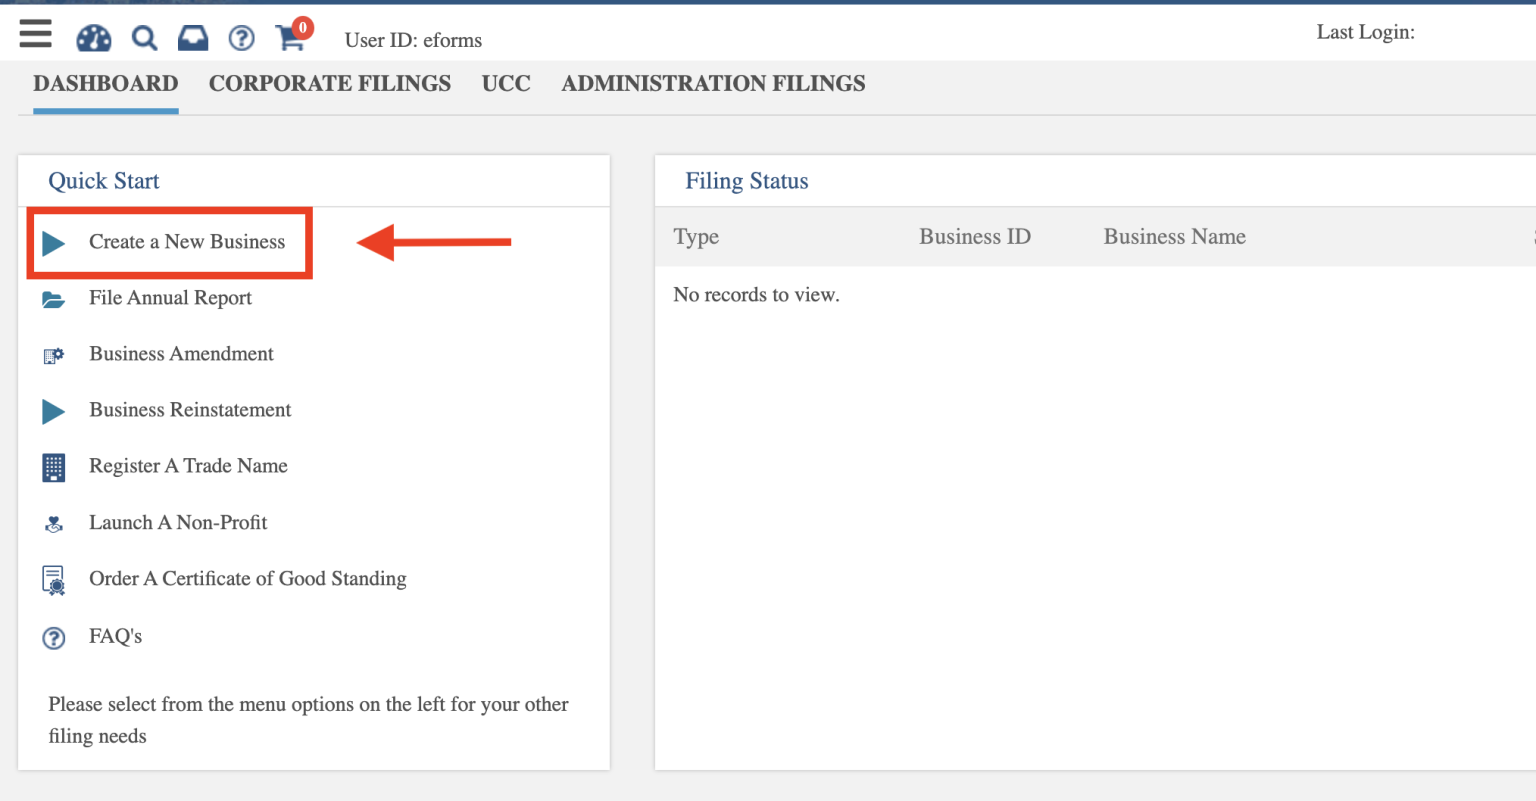Click the help question mark icon in toolbar
Screen dimensions: 1536x801
click(x=241, y=39)
